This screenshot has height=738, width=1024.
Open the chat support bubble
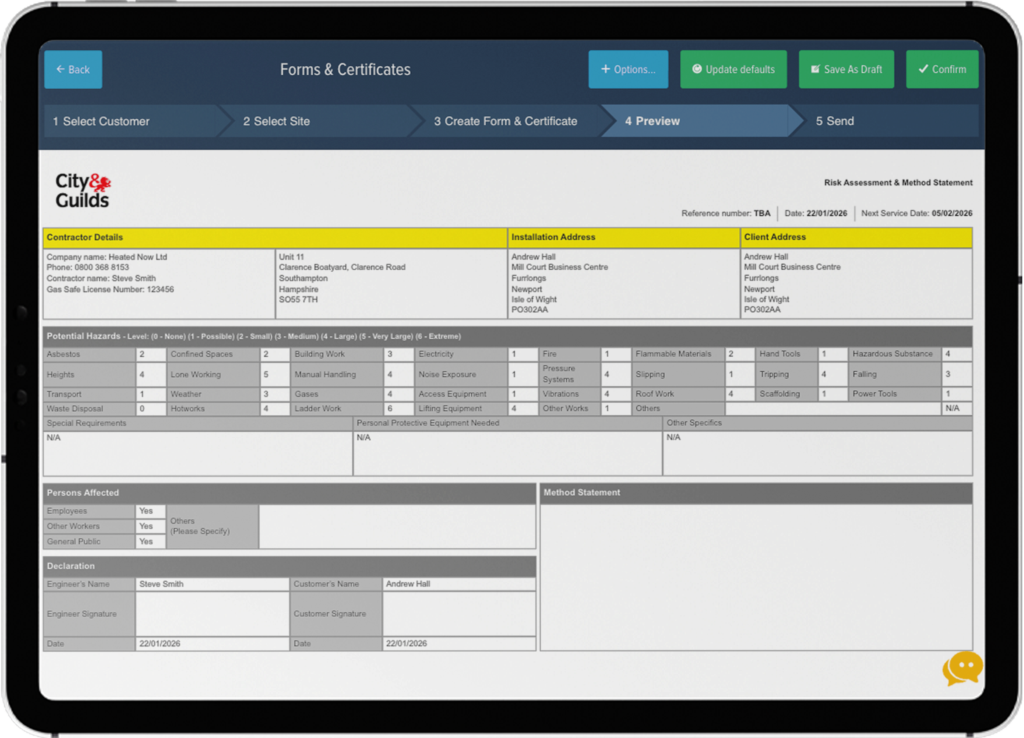pyautogui.click(x=961, y=669)
